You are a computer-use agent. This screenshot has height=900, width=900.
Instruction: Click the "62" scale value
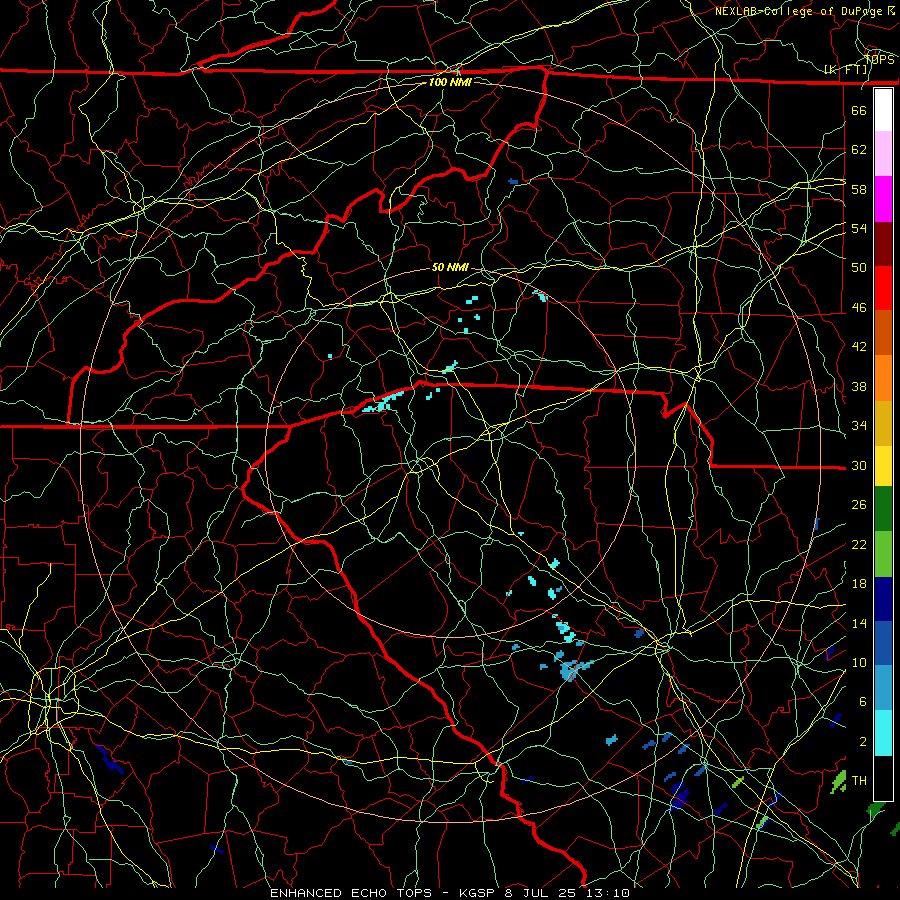[x=859, y=150]
